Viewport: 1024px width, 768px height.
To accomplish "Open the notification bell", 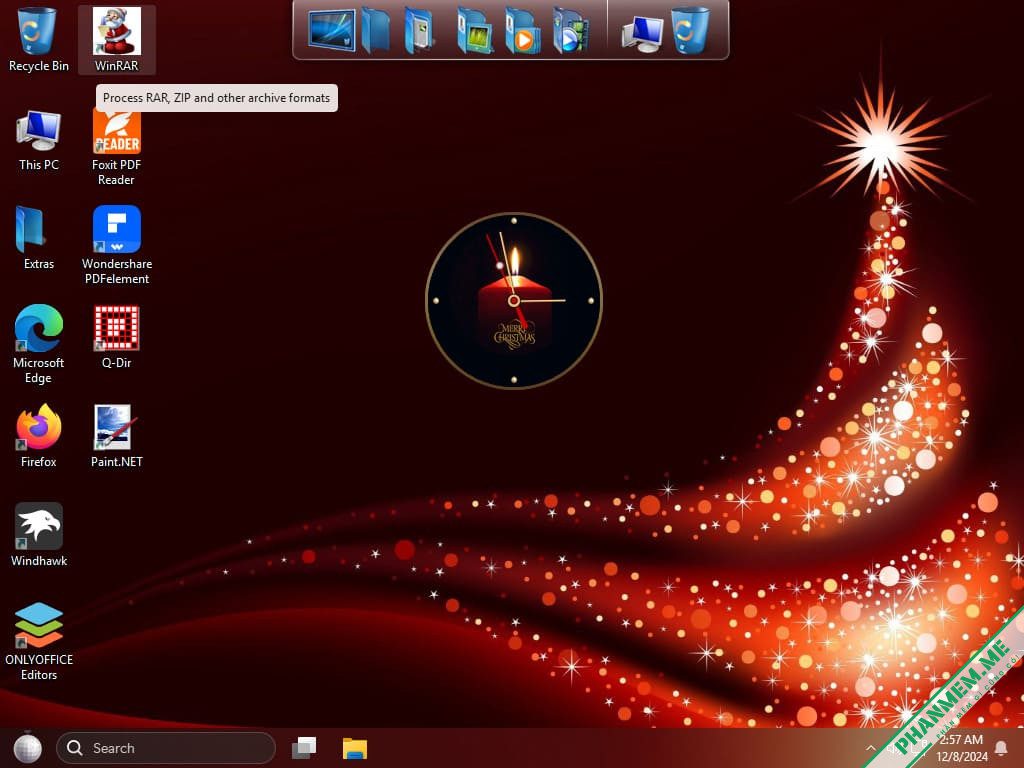I will (1001, 748).
